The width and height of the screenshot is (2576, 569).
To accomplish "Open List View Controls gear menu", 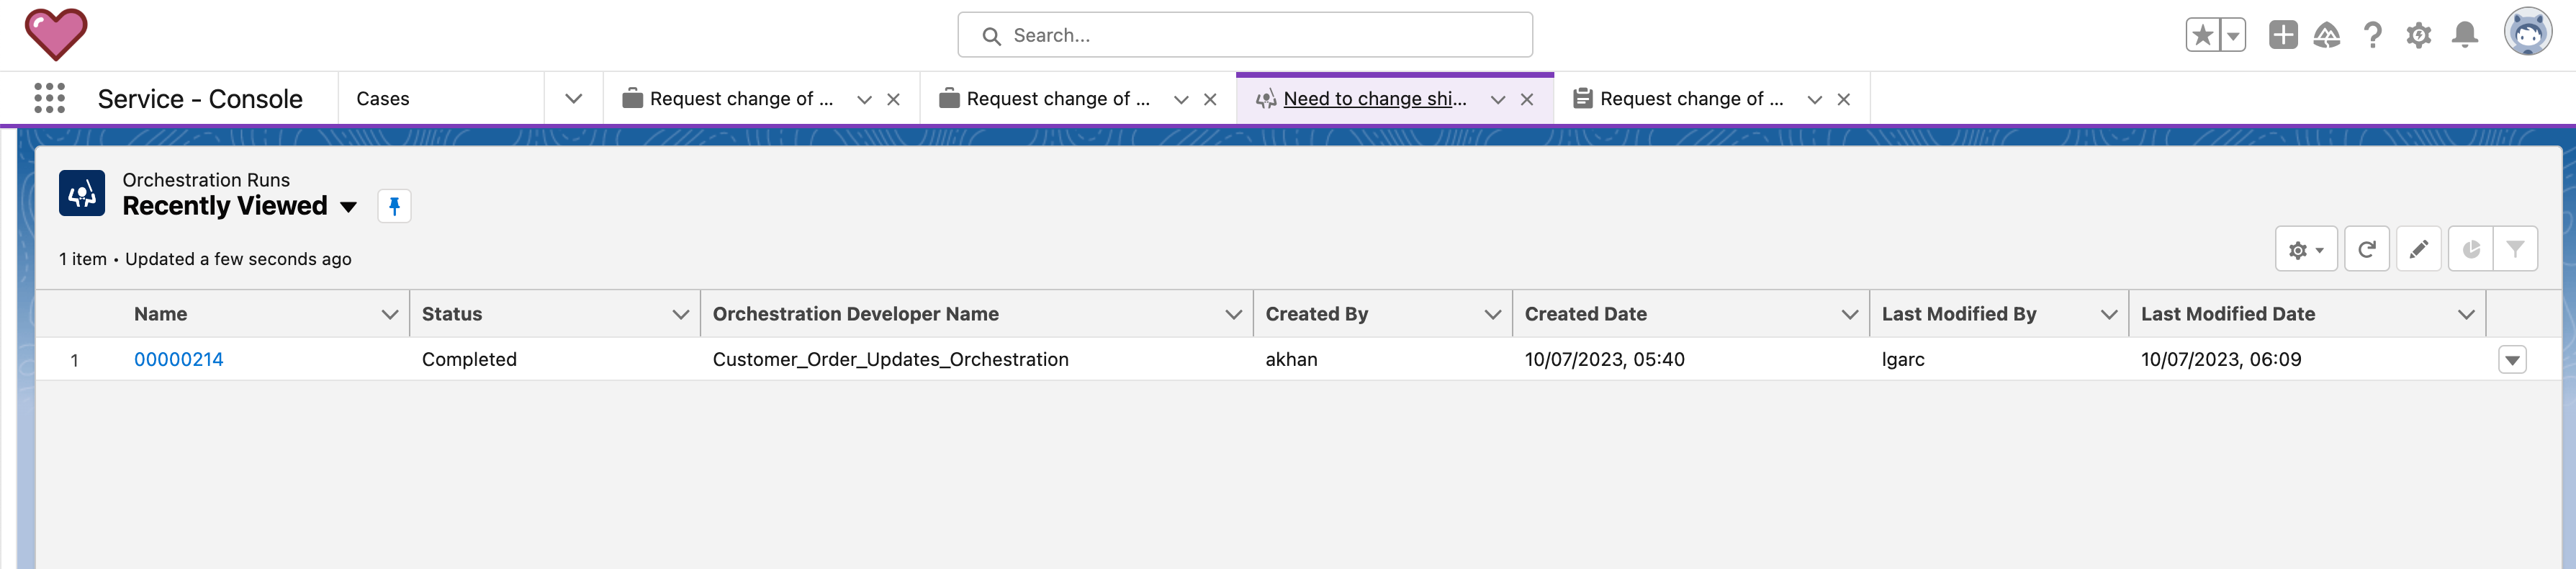I will point(2306,249).
